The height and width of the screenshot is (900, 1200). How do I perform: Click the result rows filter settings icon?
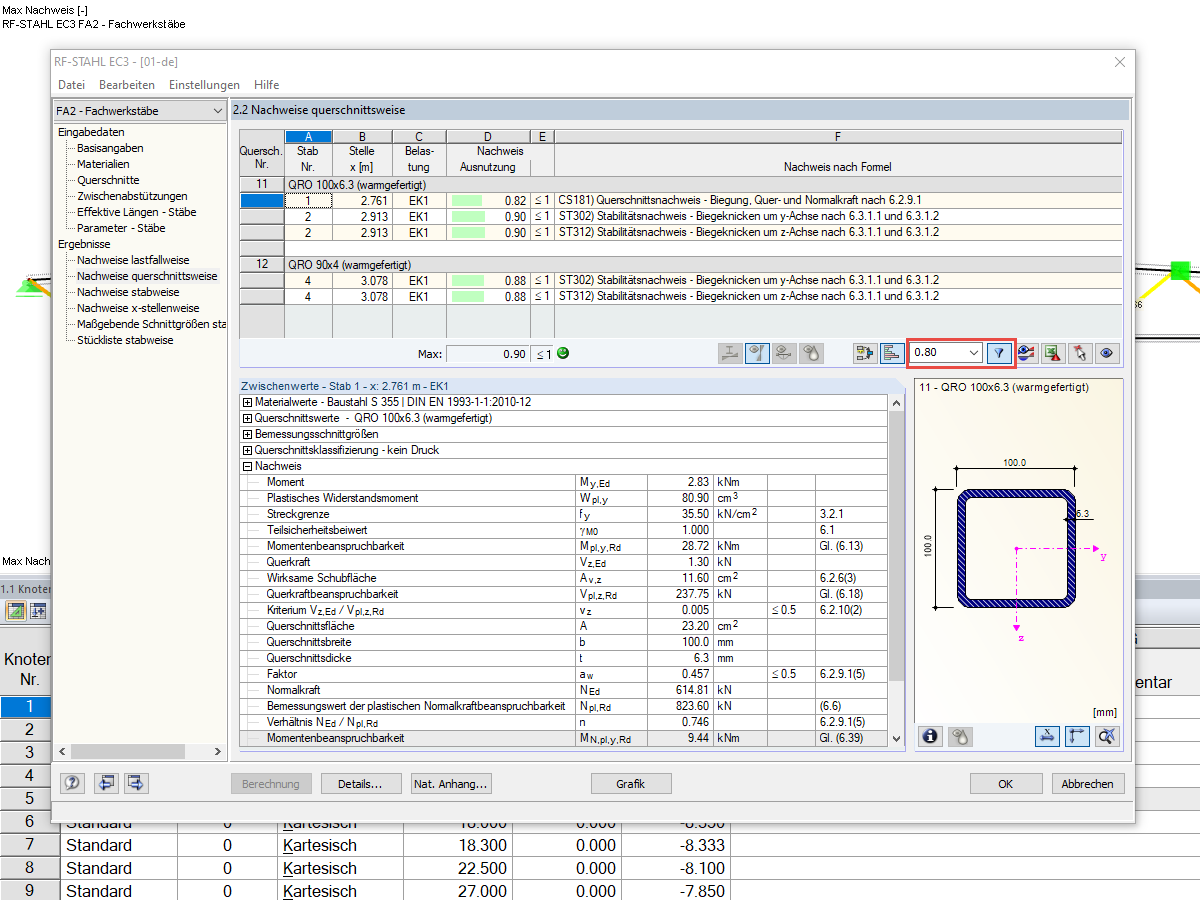pyautogui.click(x=865, y=353)
